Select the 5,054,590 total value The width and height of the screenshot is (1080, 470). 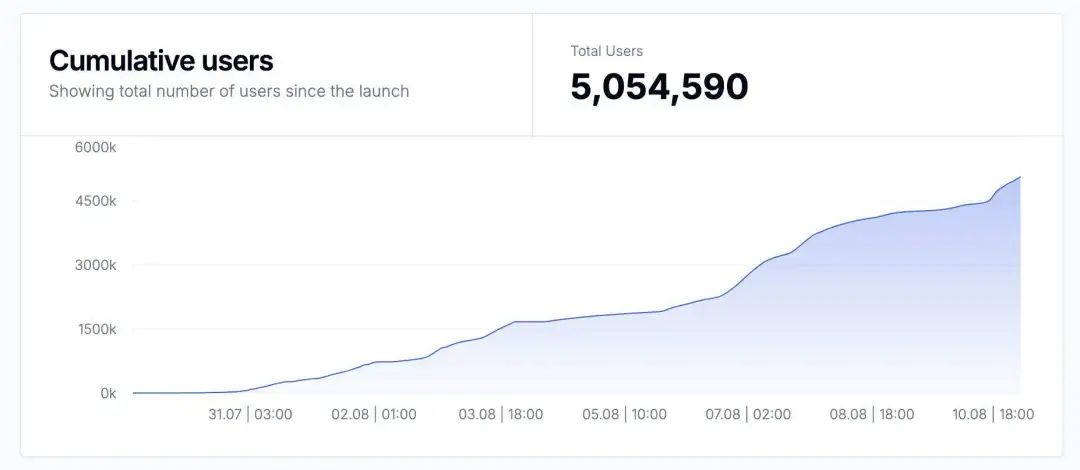point(659,88)
